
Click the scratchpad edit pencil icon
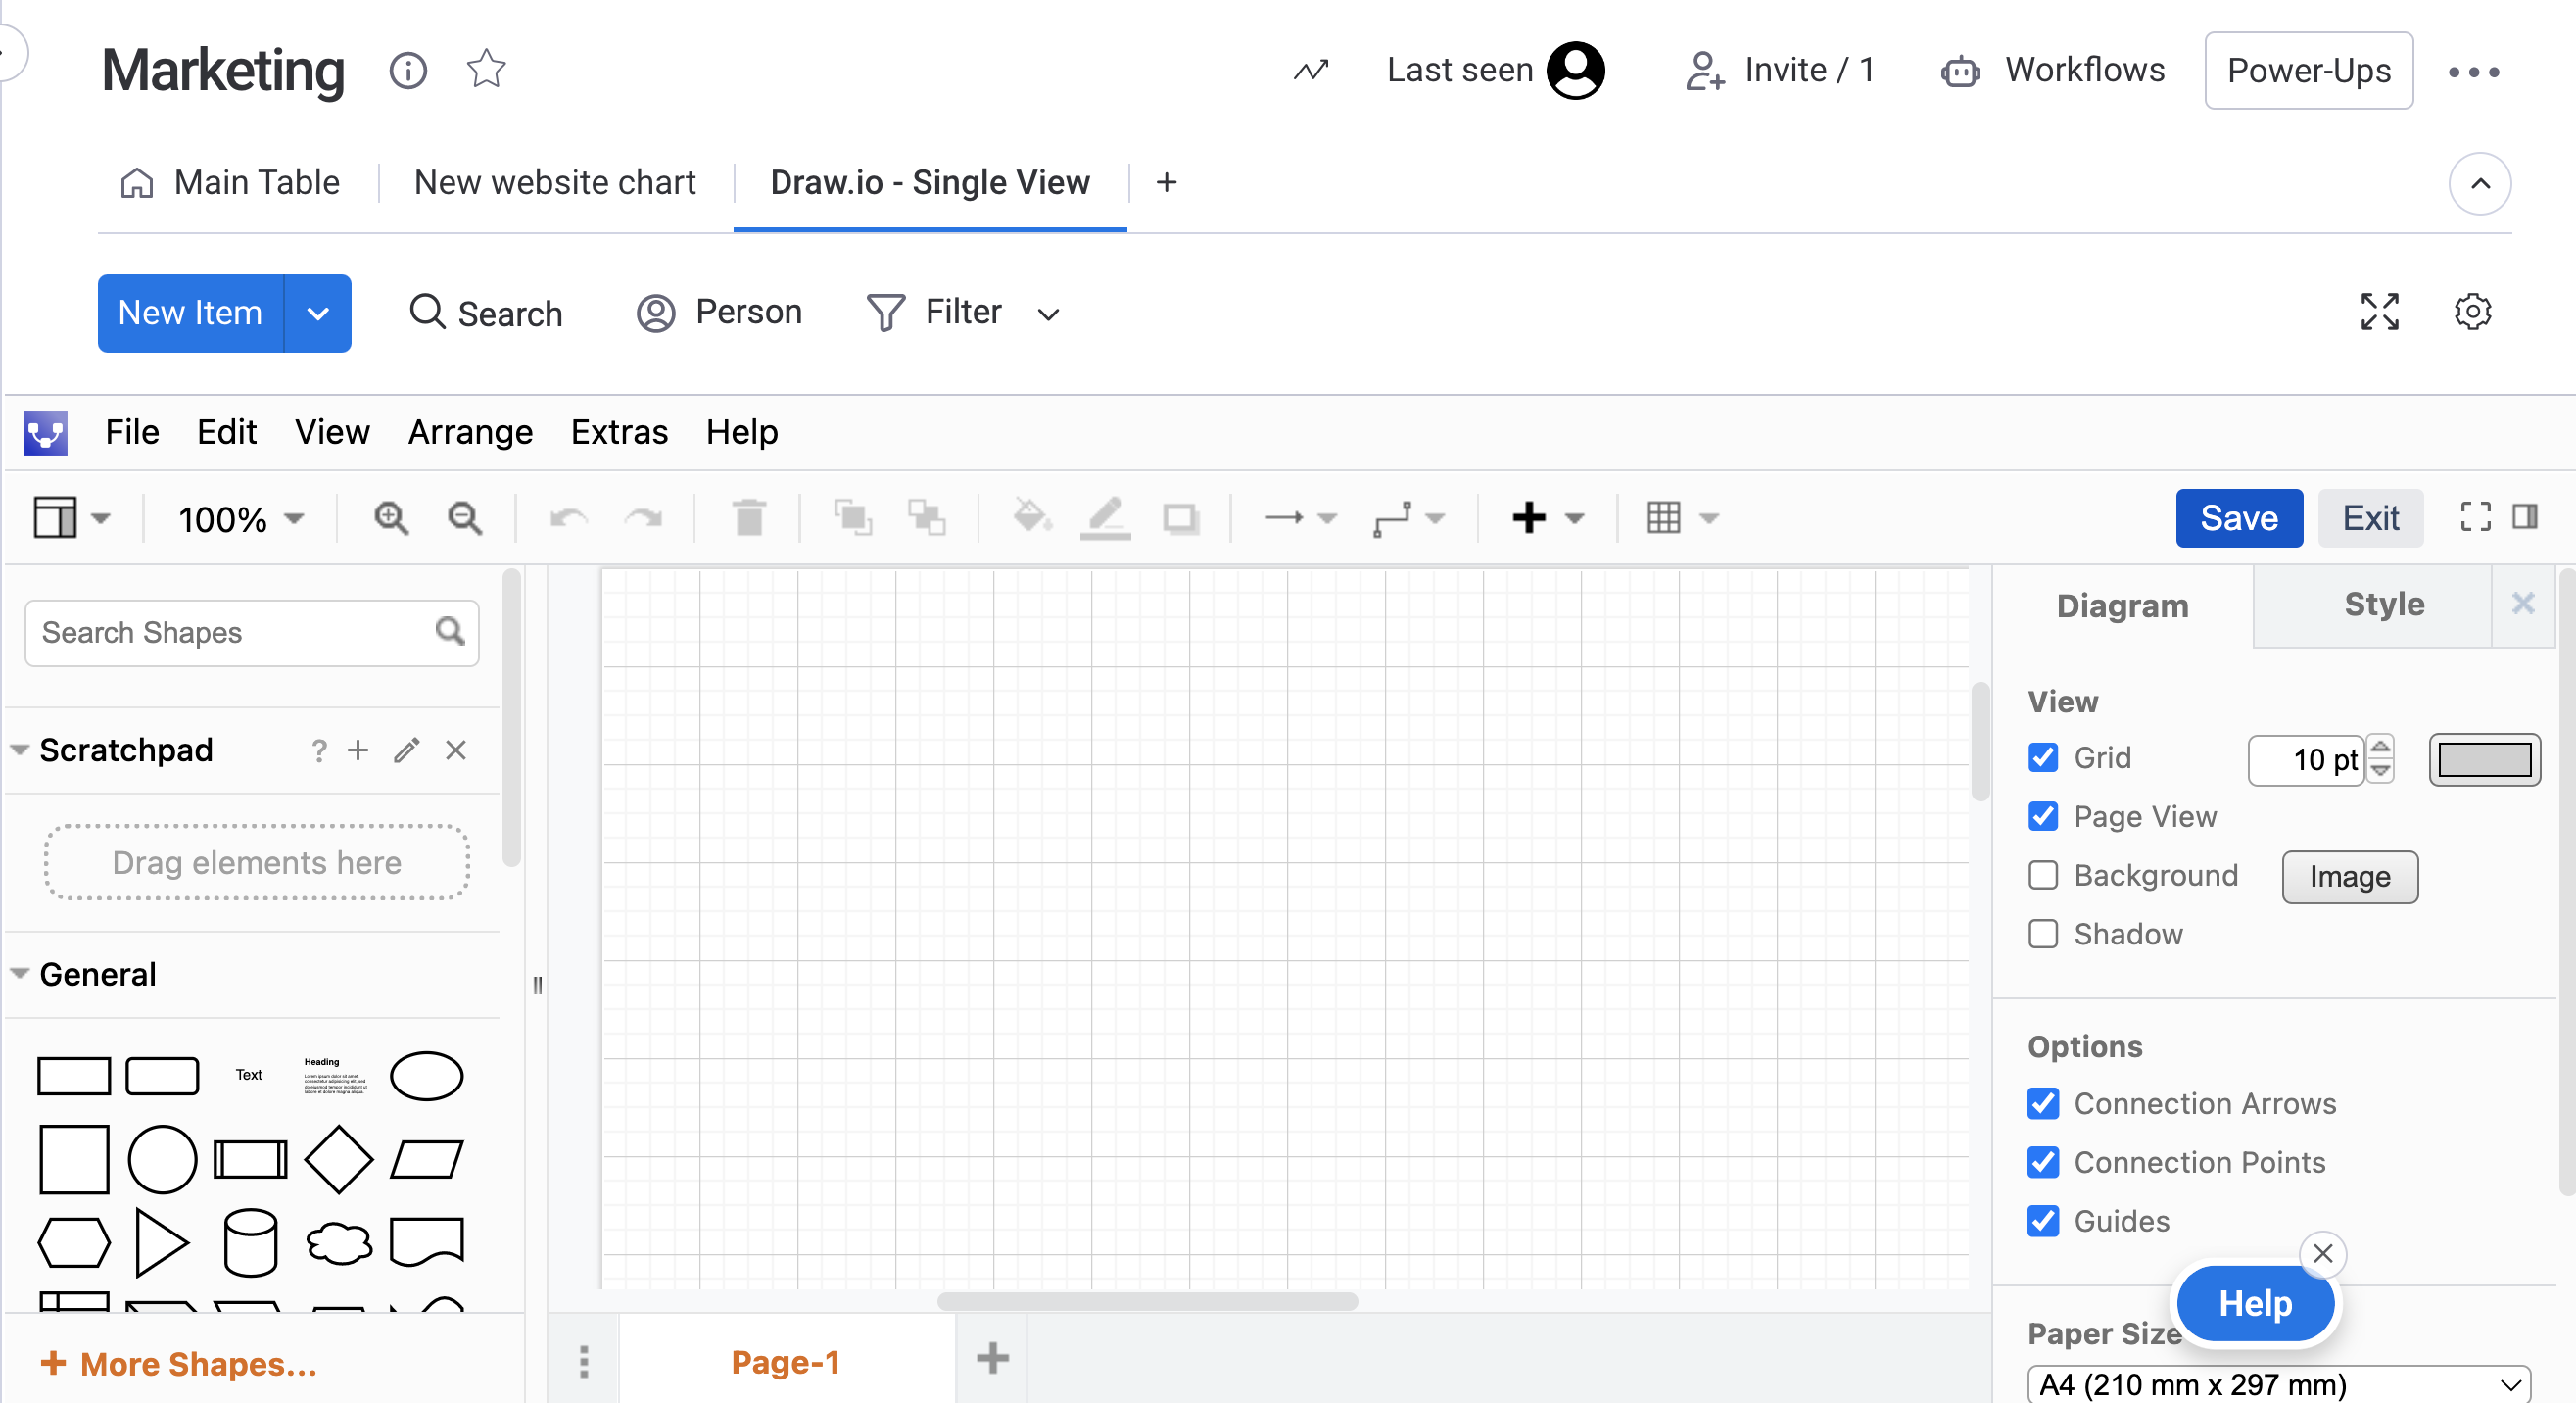(x=406, y=750)
